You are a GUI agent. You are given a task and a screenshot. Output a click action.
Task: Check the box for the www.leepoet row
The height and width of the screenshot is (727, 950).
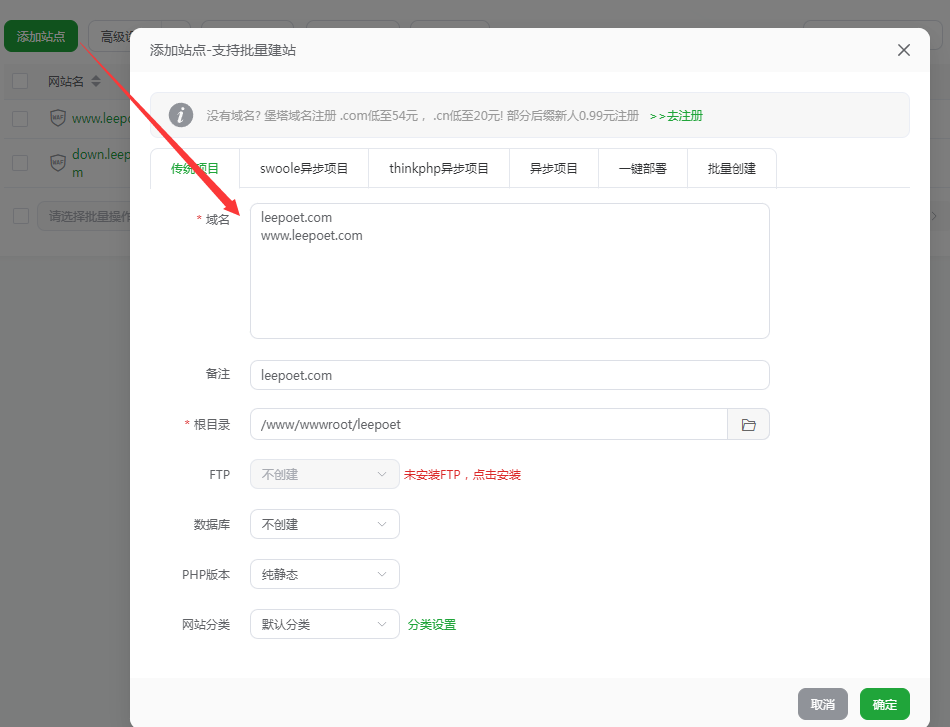click(20, 118)
